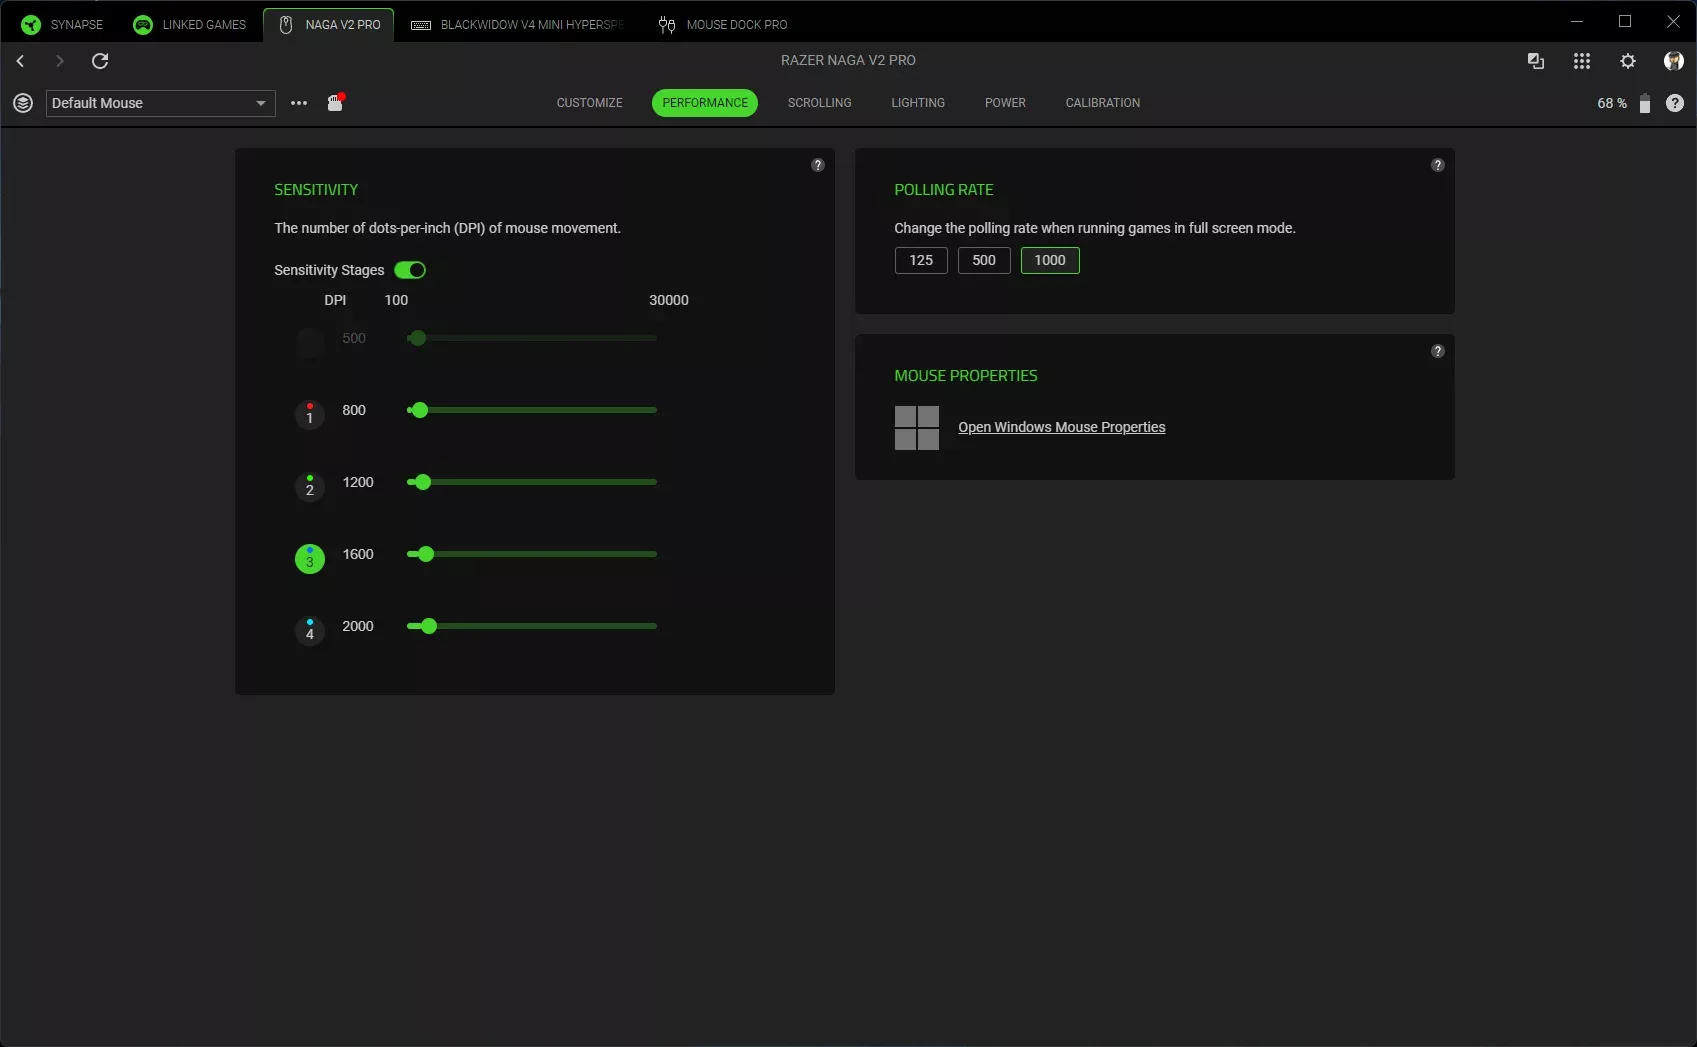This screenshot has width=1697, height=1047.
Task: Set polling rate to 125
Action: (921, 260)
